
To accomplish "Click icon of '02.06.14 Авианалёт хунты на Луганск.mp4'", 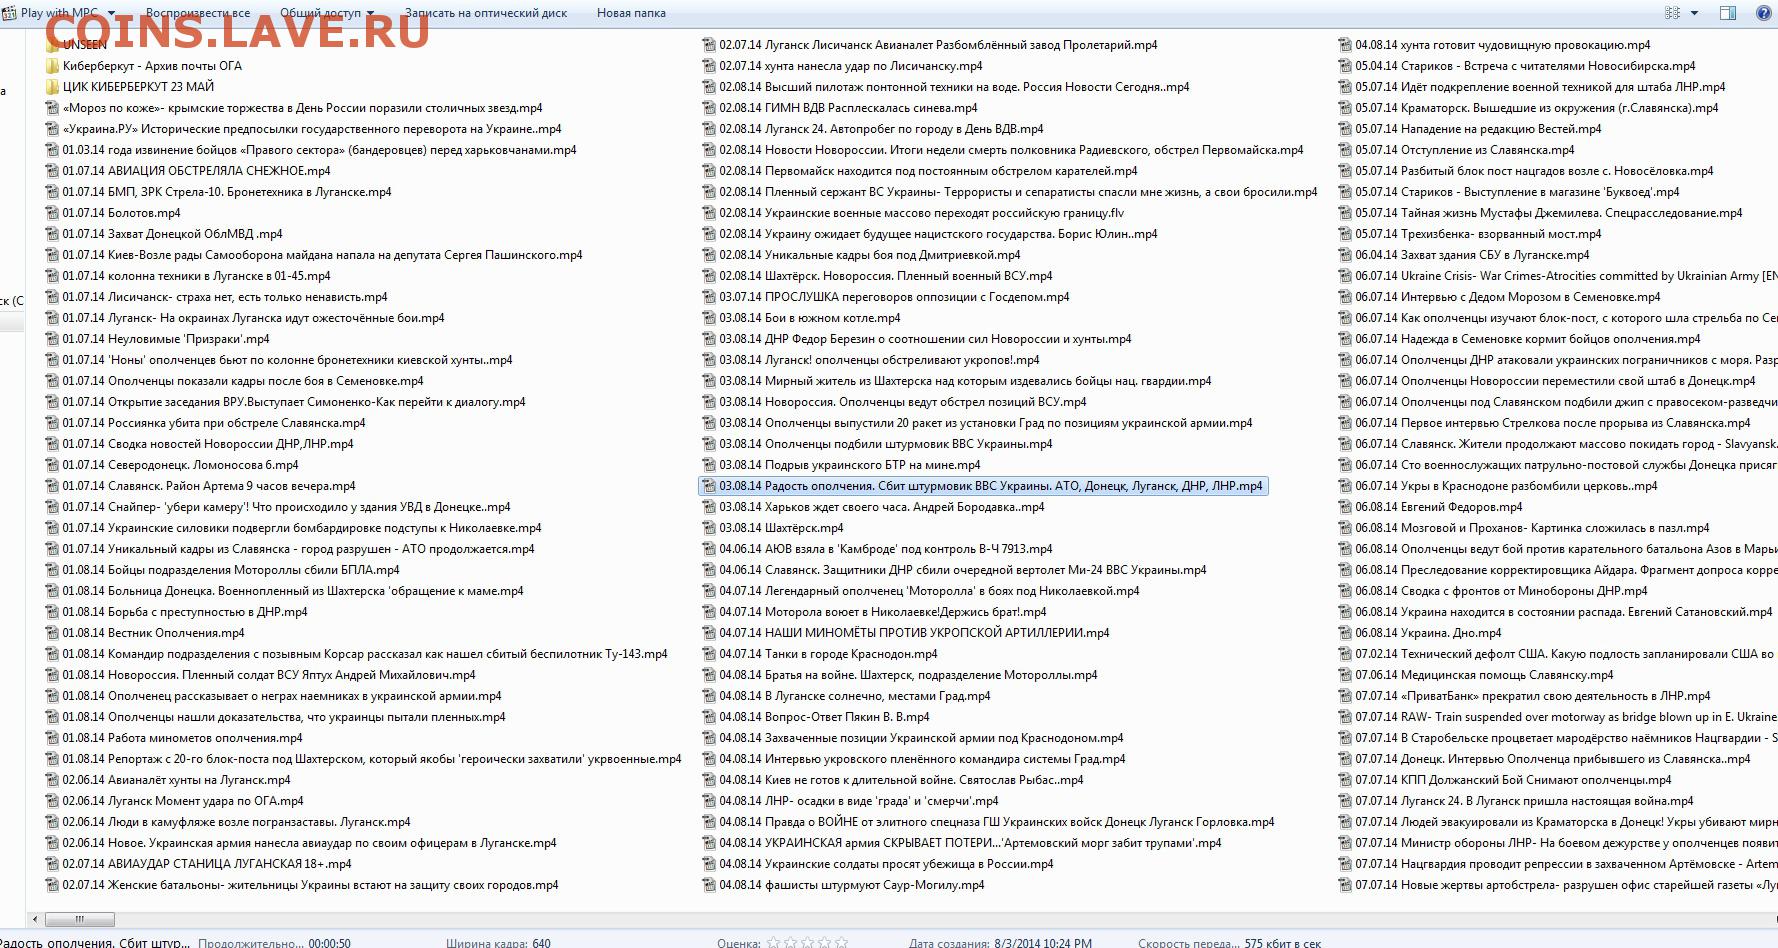I will (52, 780).
